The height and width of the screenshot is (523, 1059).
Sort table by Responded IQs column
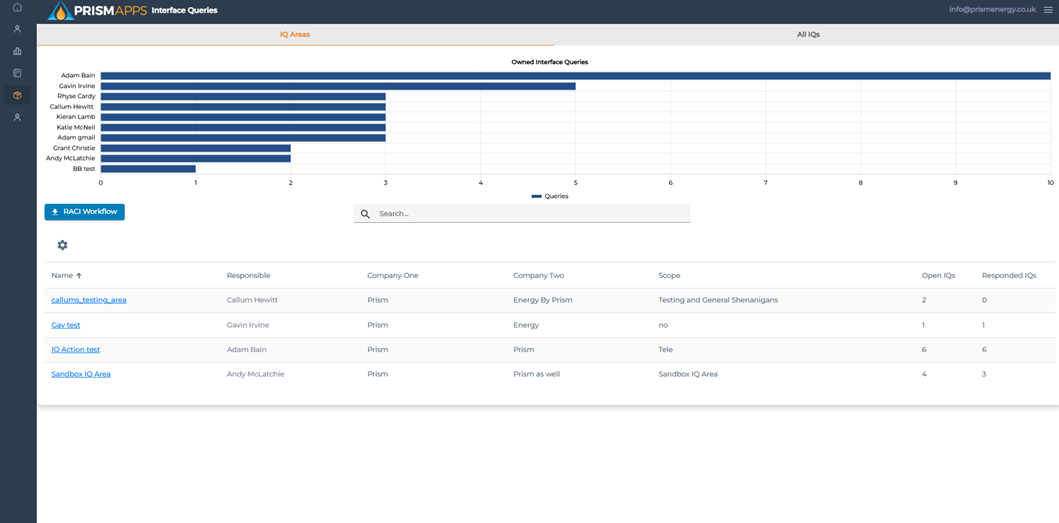1009,275
